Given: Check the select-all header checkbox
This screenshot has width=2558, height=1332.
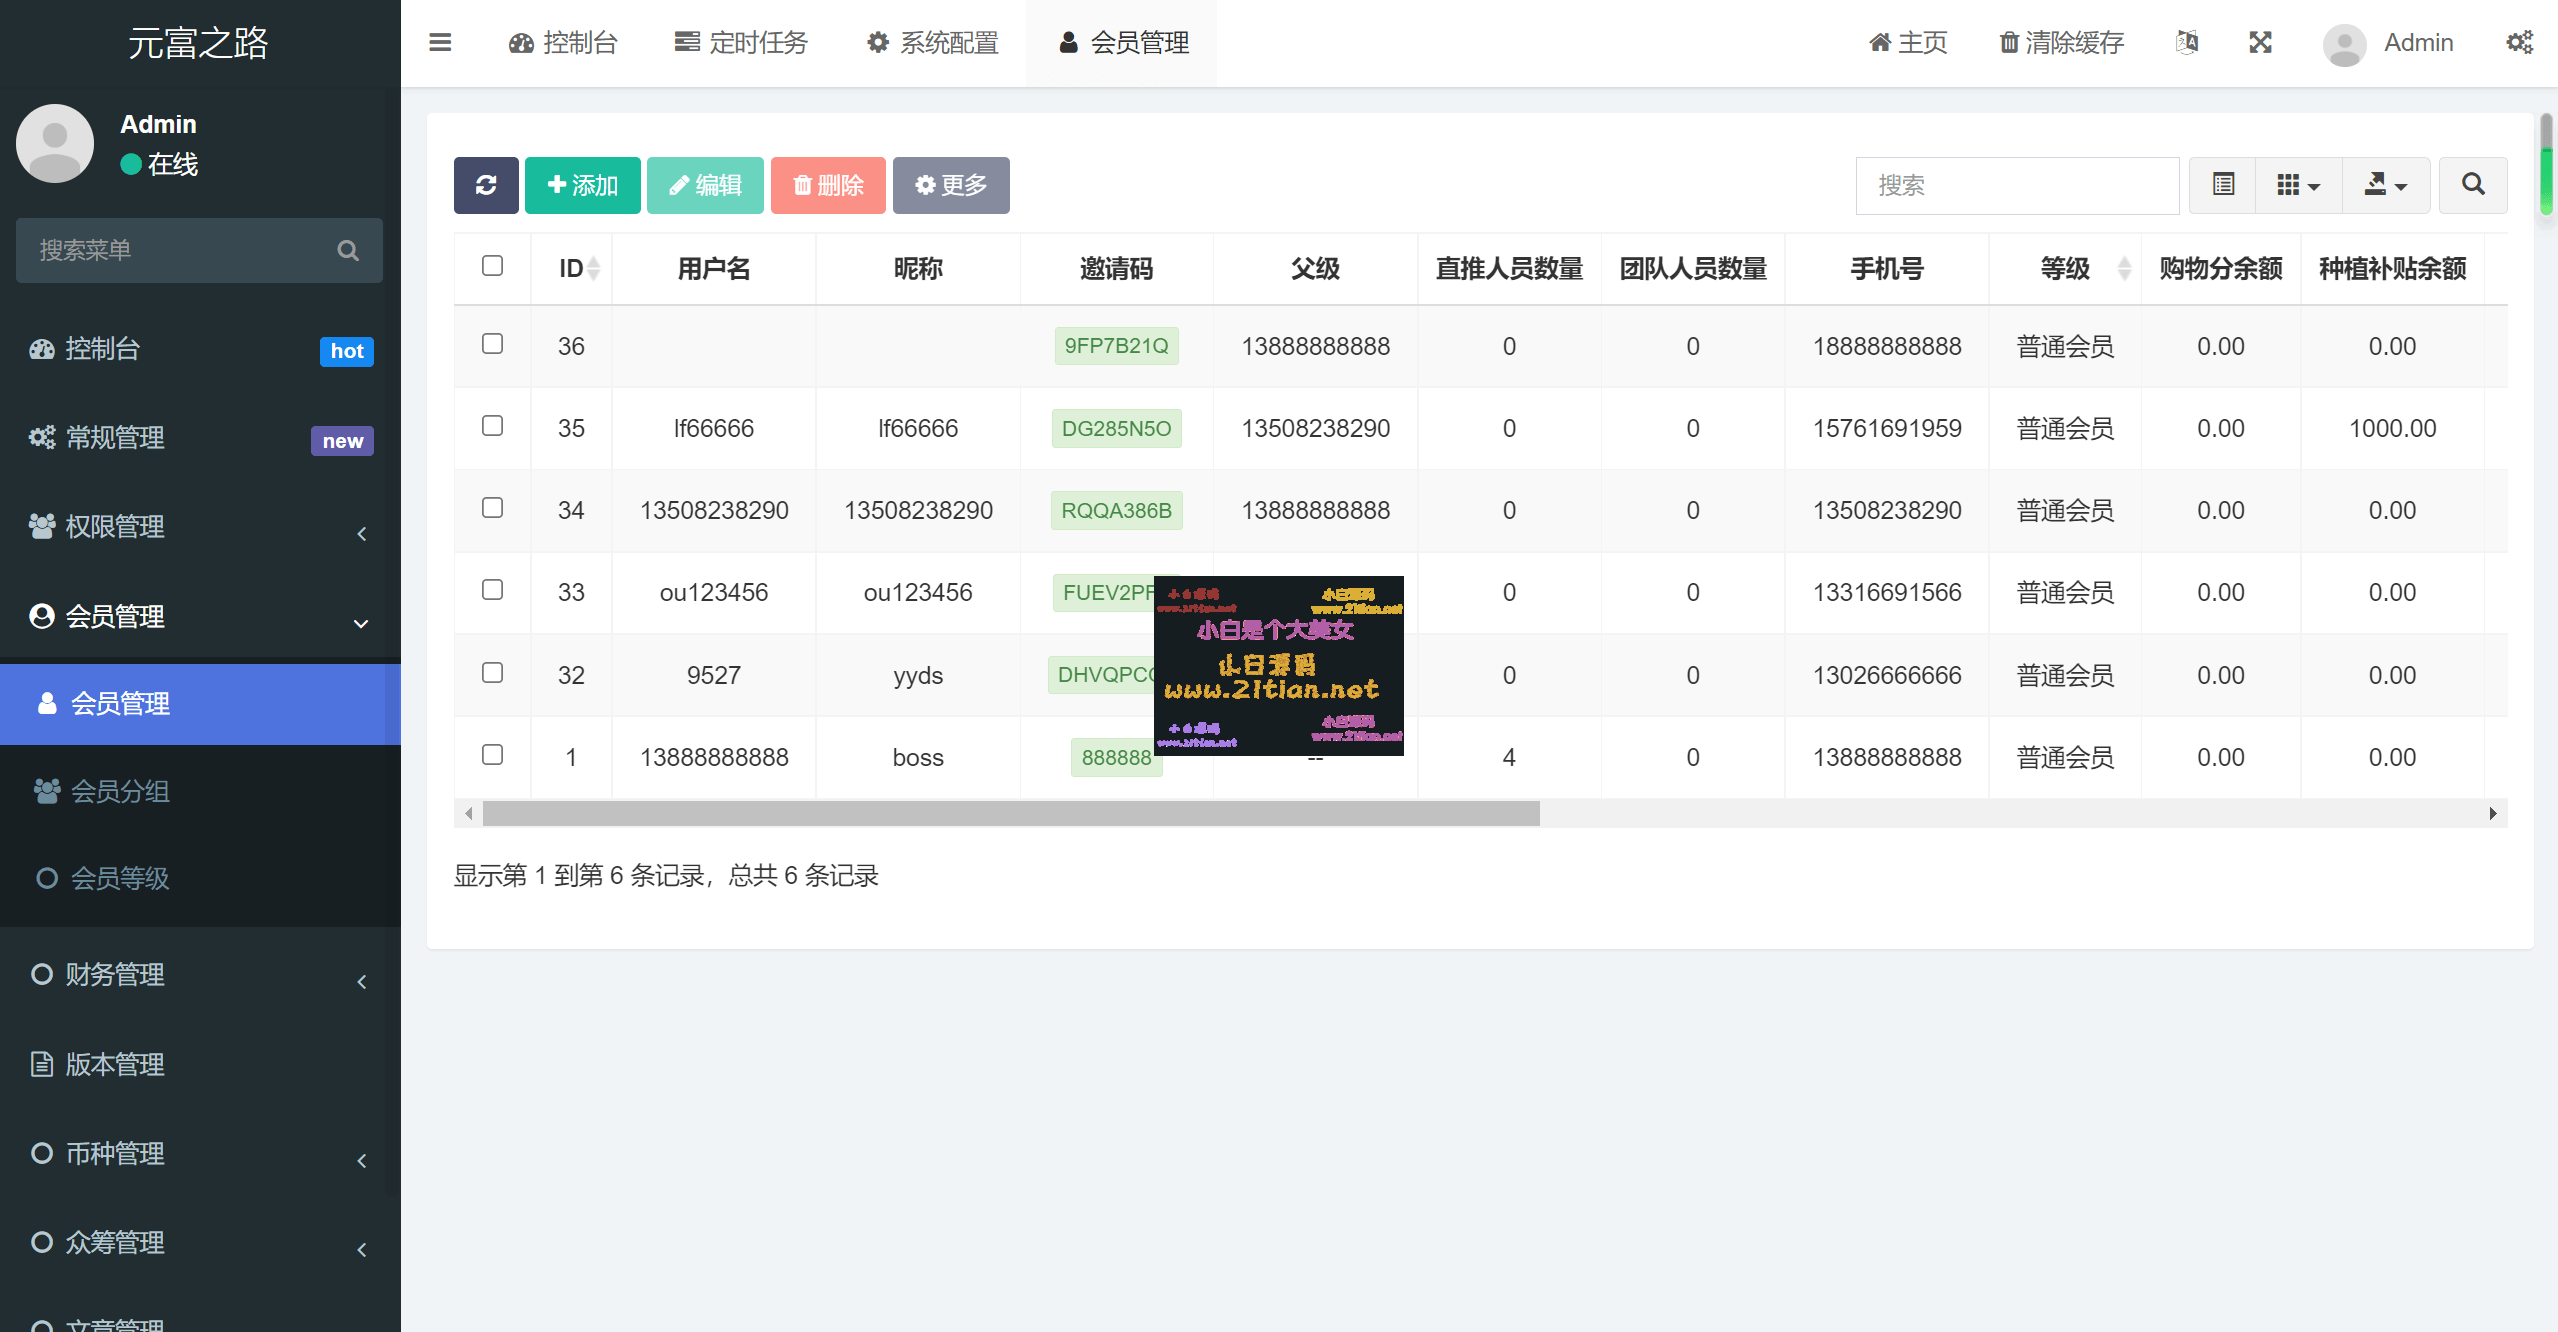Looking at the screenshot, I should point(492,266).
